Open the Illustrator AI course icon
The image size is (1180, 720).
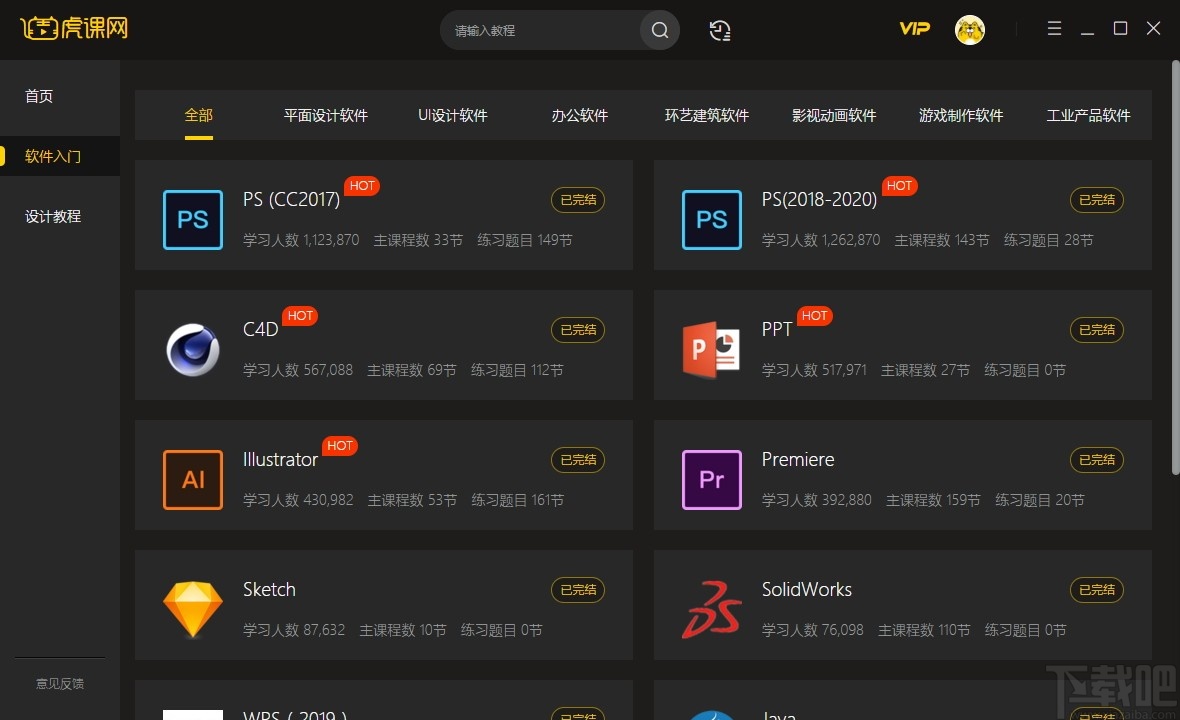(x=192, y=480)
